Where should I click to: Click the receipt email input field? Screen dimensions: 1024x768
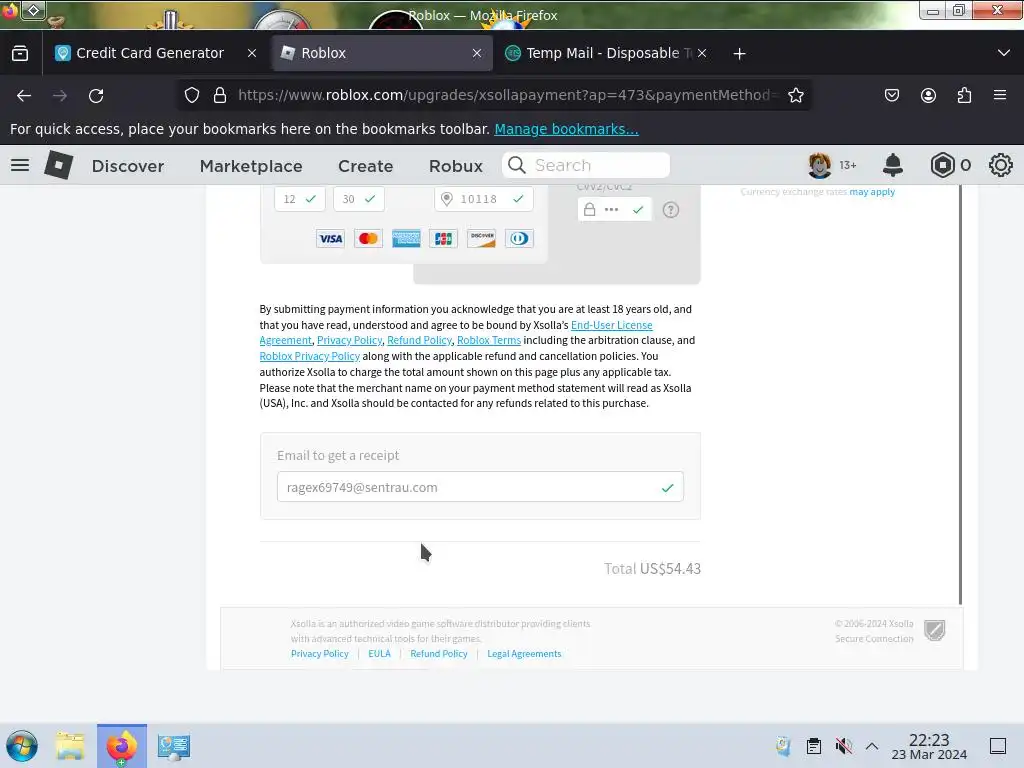tap(480, 487)
